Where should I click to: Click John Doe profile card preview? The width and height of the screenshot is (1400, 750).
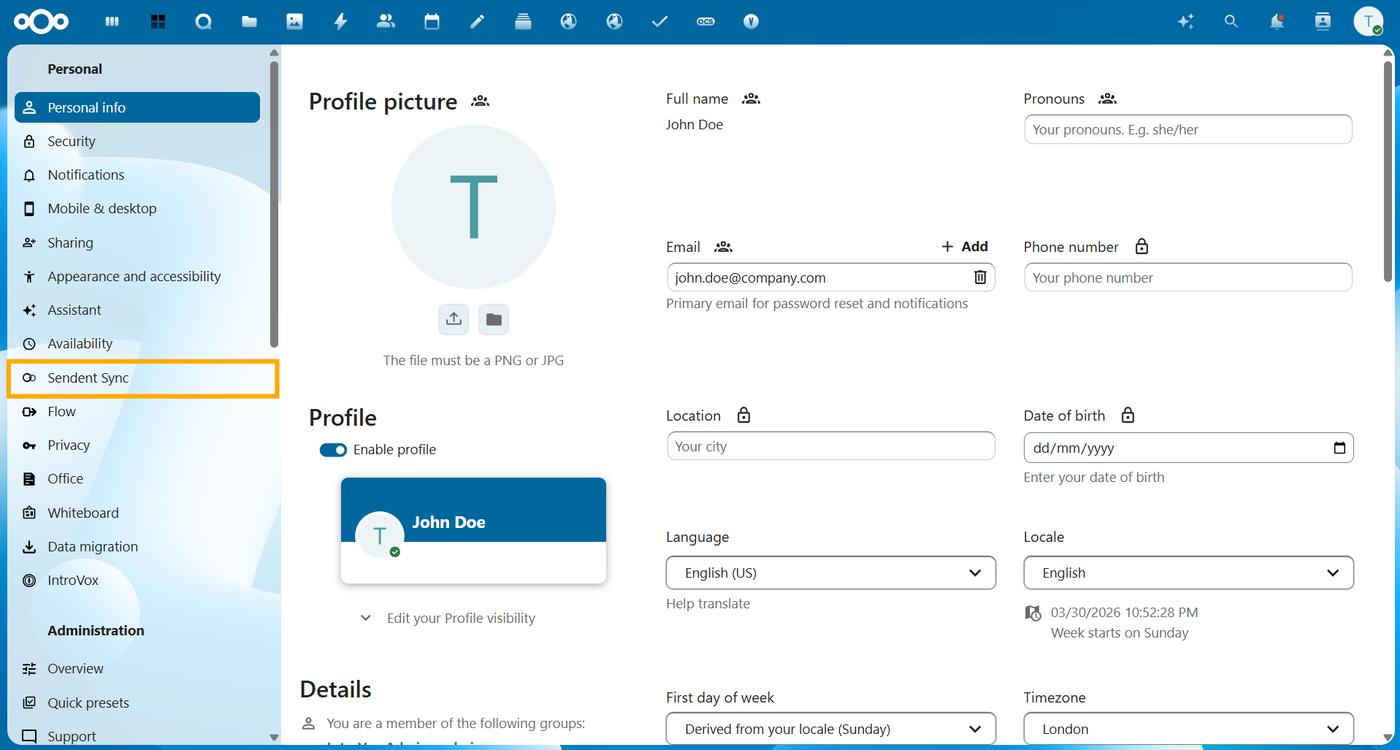(473, 531)
